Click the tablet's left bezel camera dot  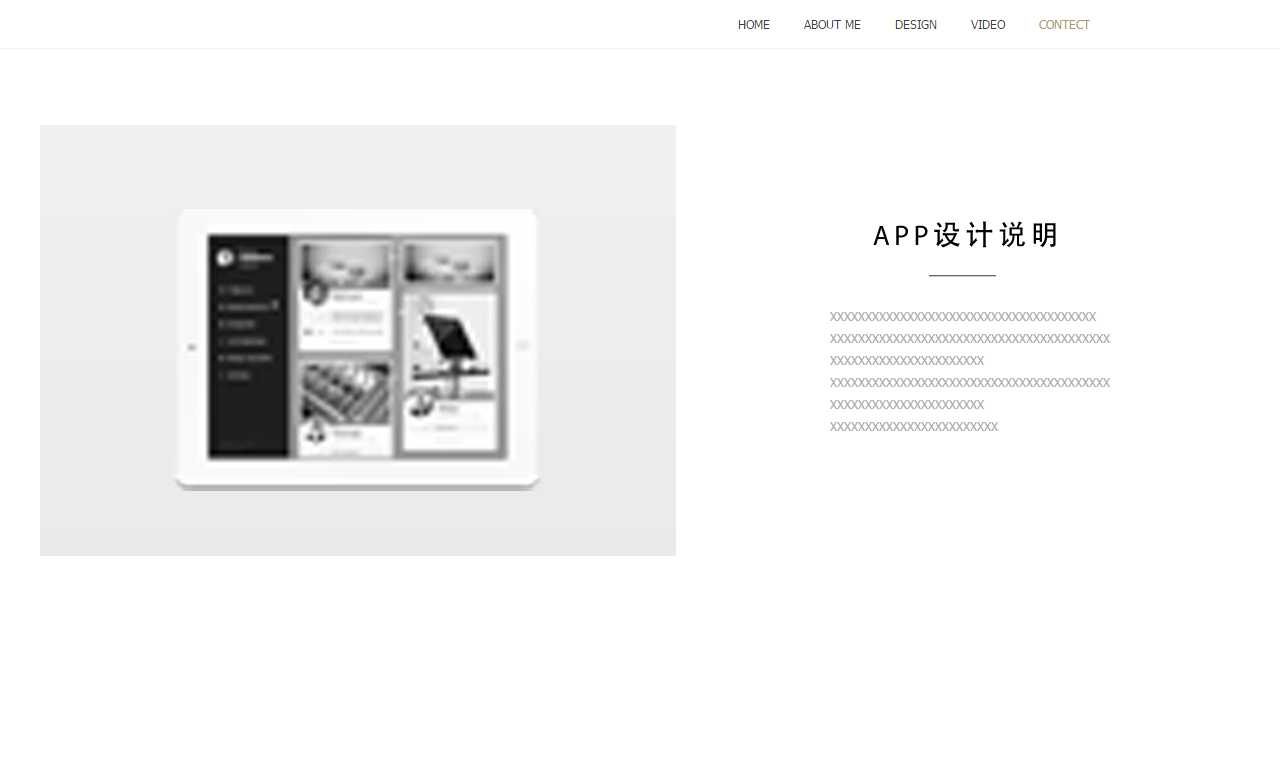tap(192, 347)
